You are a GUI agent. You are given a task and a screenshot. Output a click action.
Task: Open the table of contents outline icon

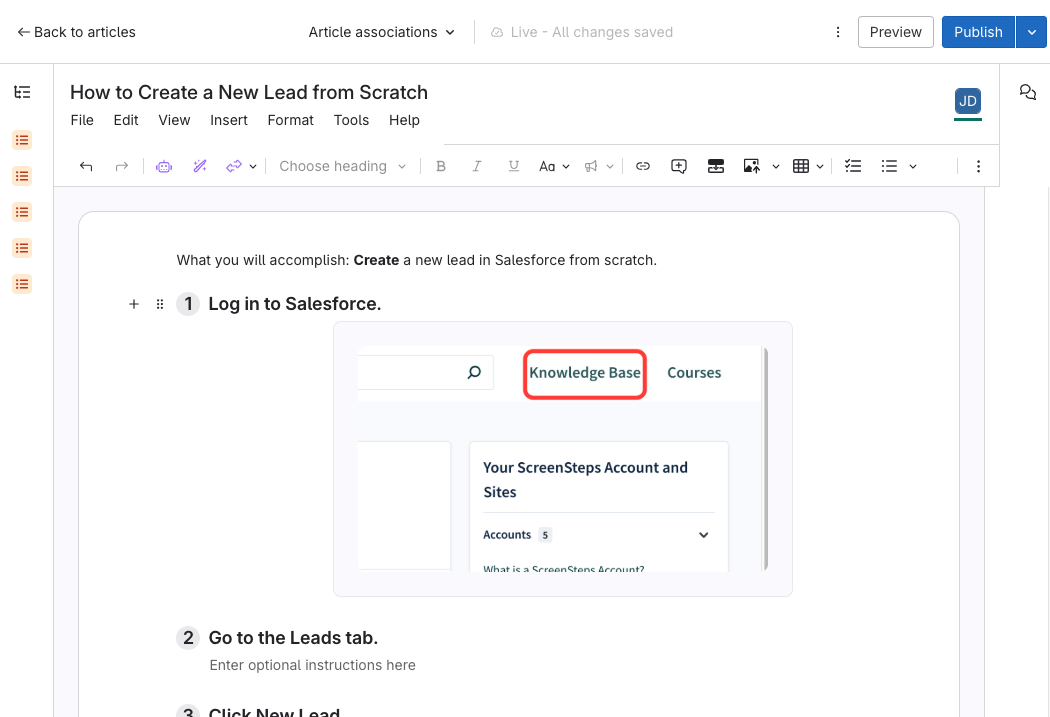coord(22,92)
